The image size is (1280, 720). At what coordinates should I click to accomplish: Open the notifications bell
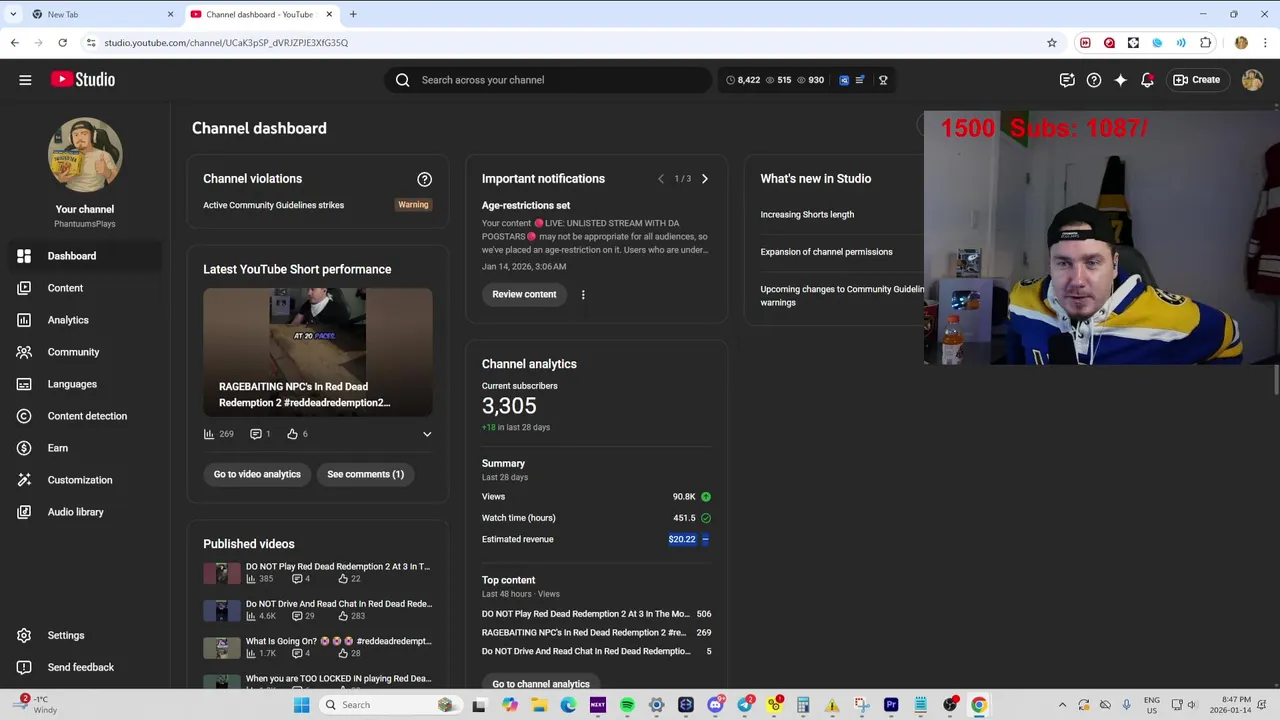1147,80
